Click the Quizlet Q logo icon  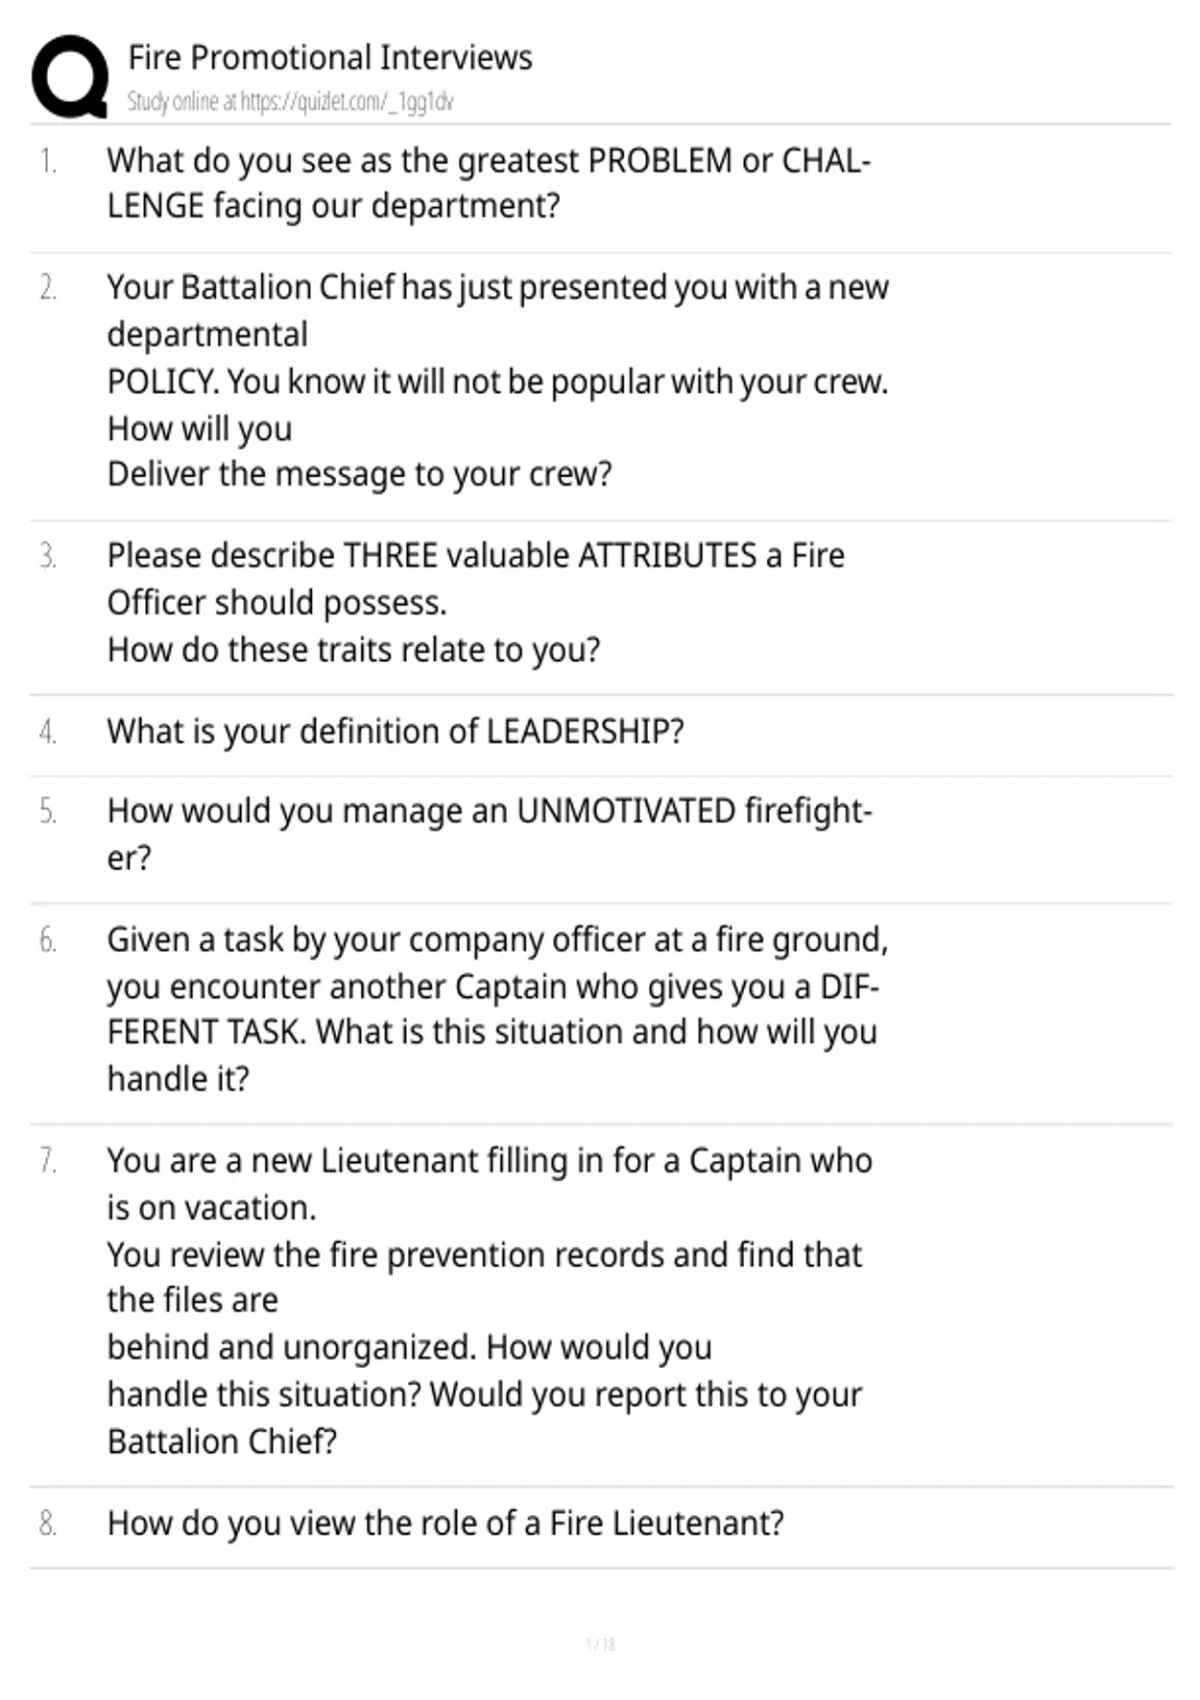[x=70, y=77]
